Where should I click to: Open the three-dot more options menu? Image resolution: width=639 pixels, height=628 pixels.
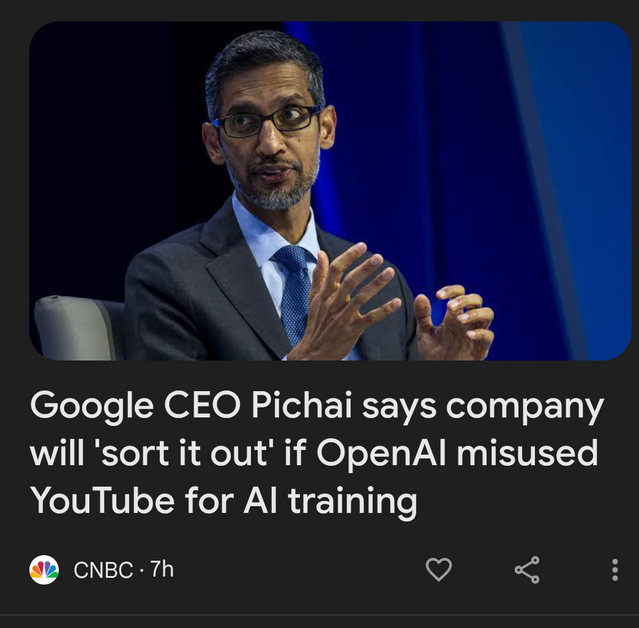(615, 569)
